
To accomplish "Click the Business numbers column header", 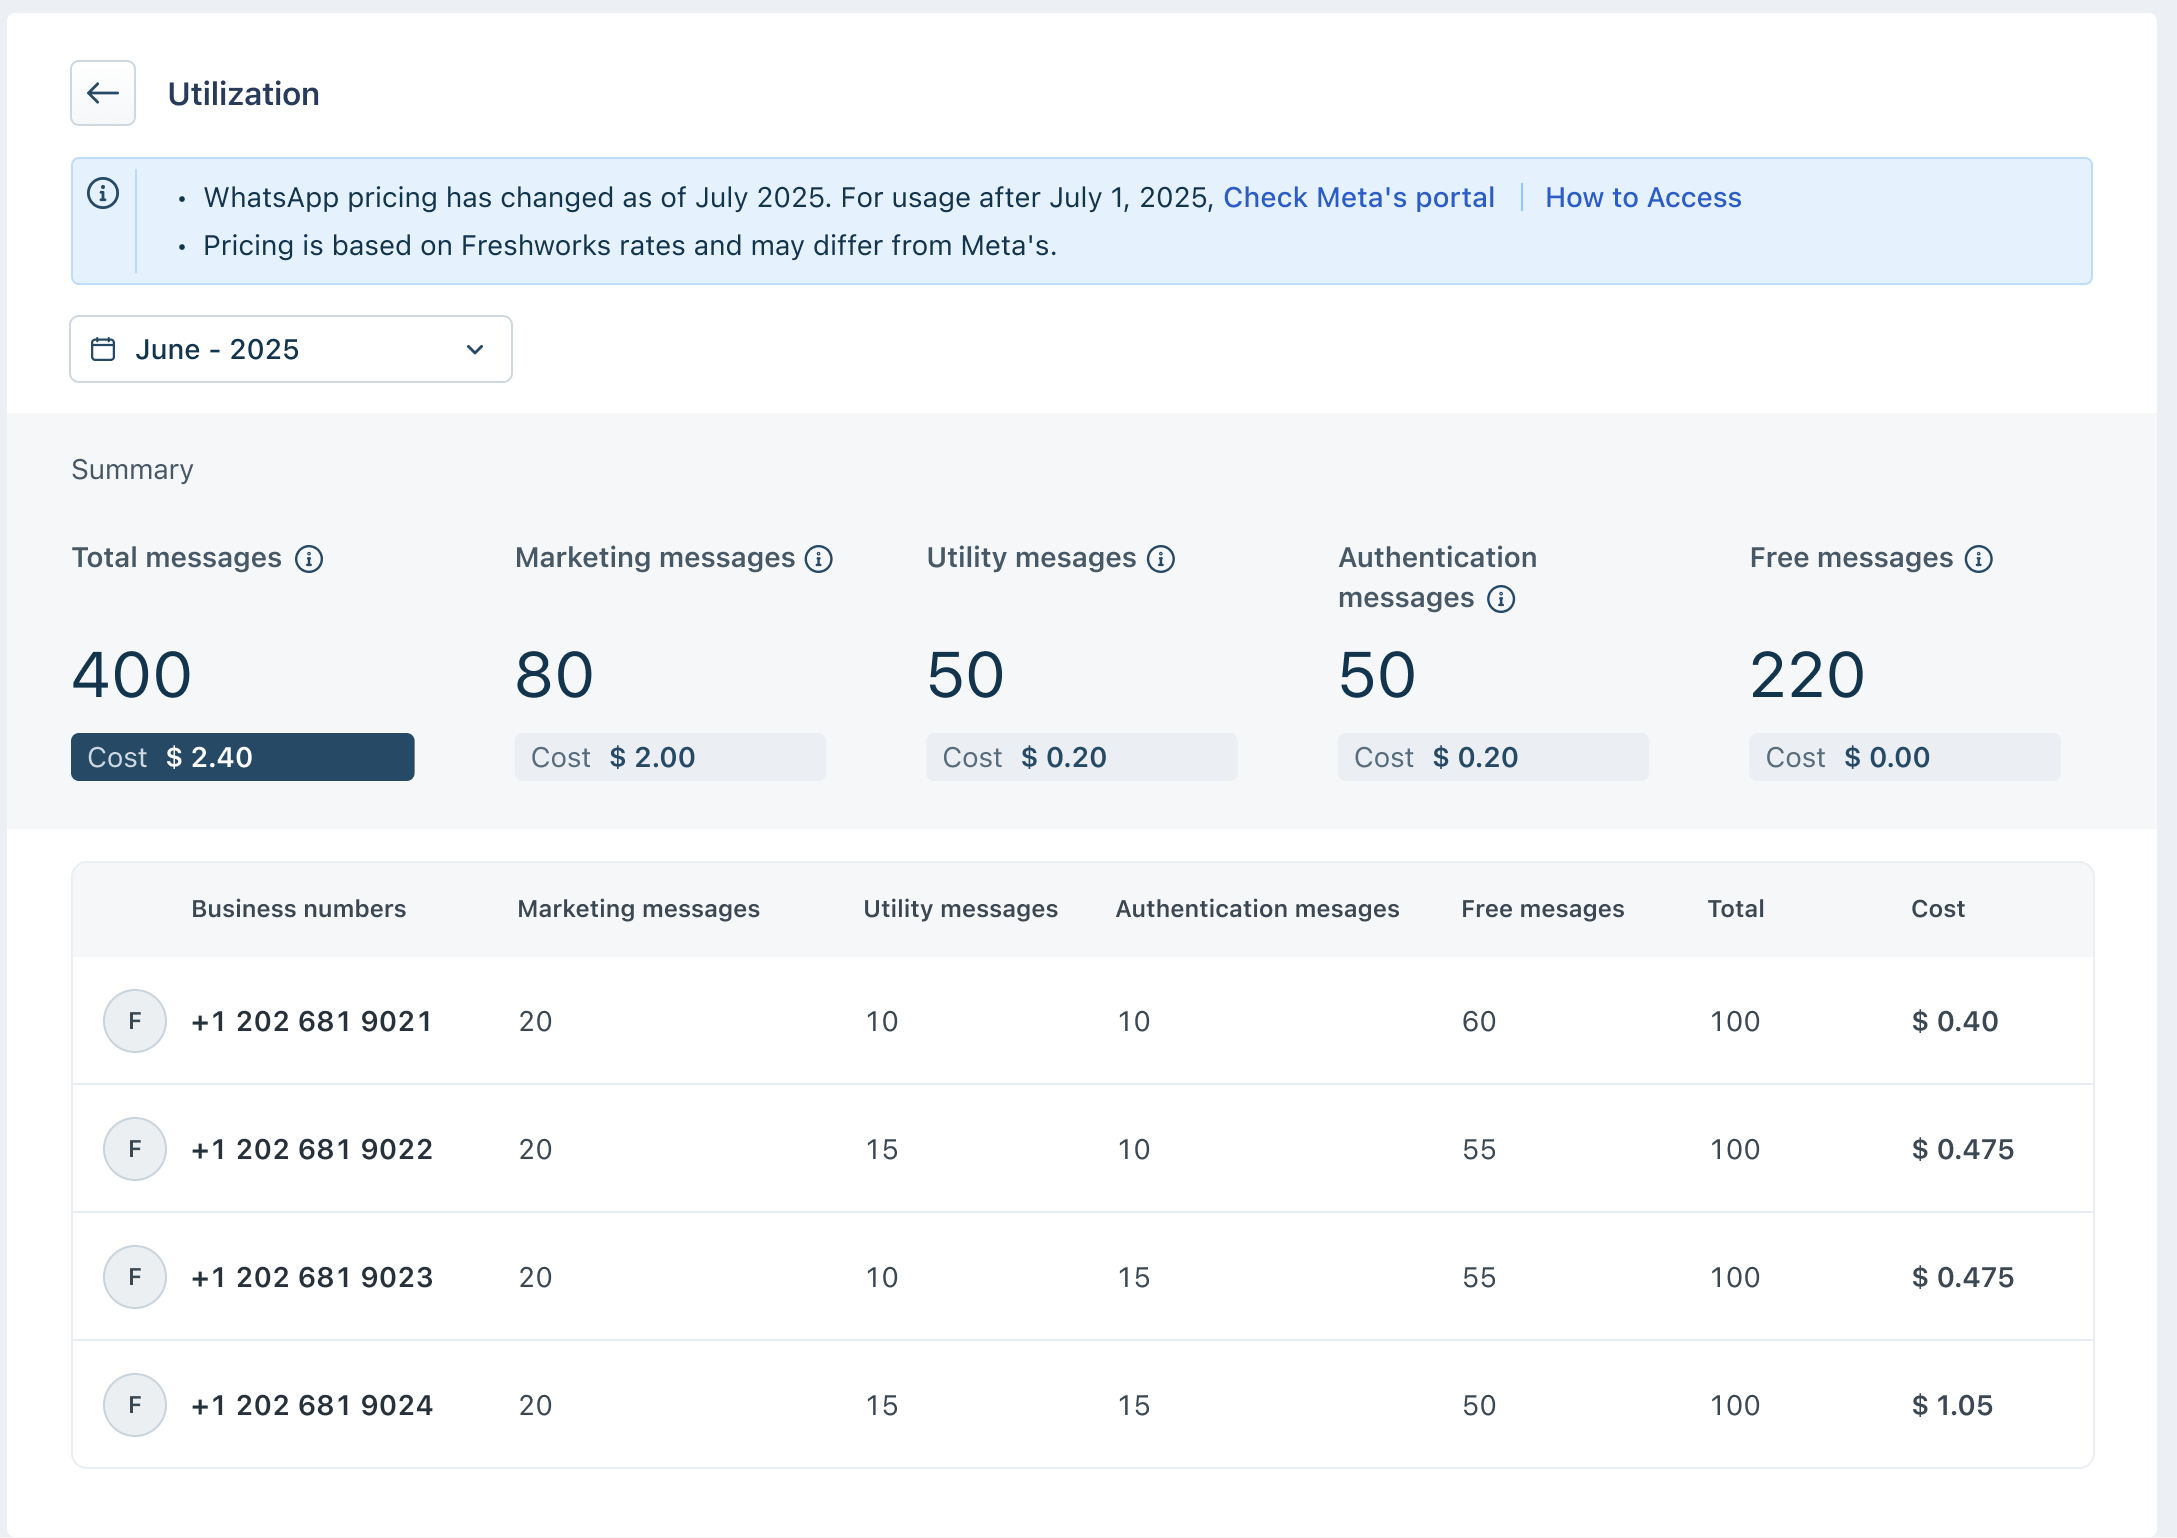I will (298, 909).
